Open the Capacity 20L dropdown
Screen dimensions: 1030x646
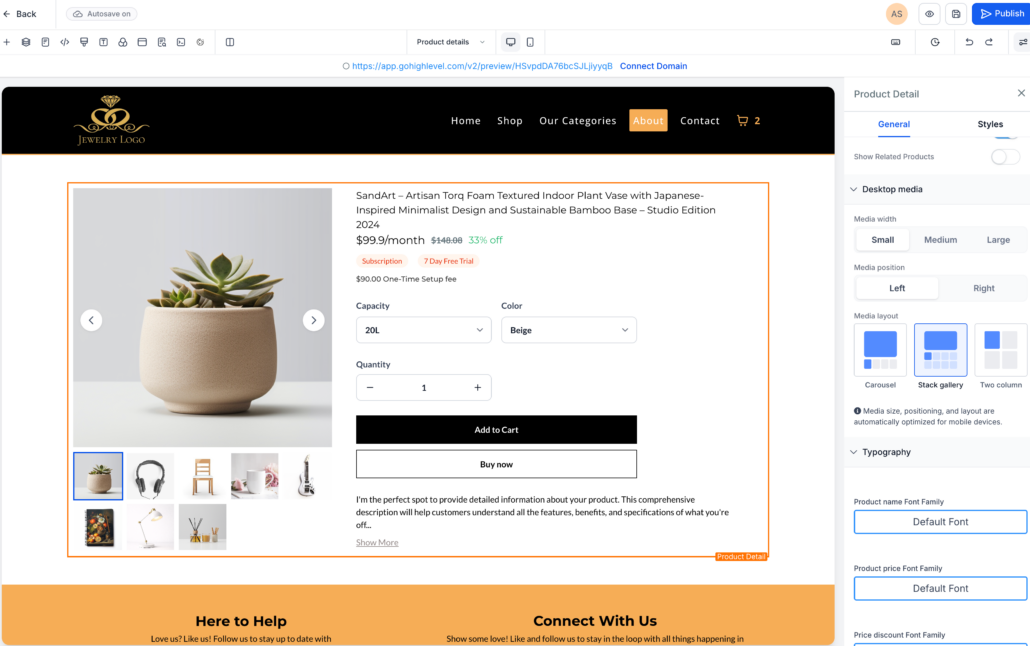(x=424, y=330)
